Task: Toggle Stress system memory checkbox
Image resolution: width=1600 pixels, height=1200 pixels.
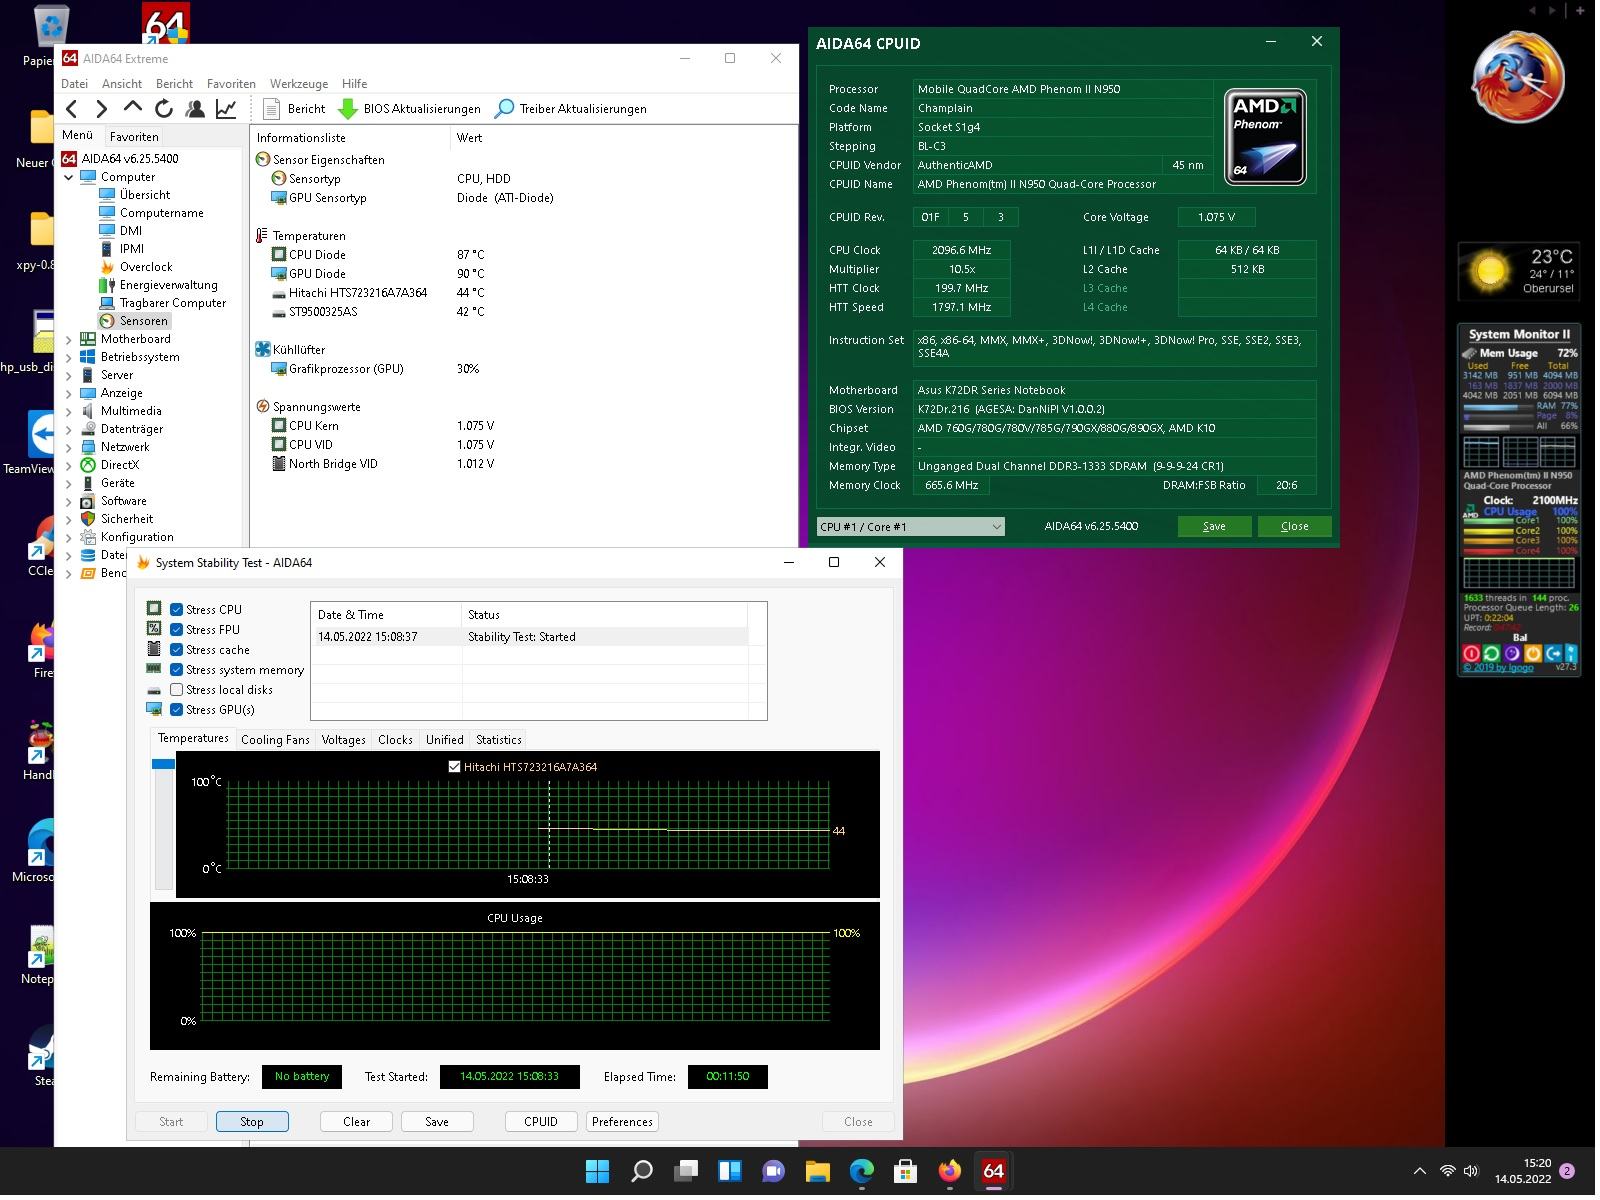Action: click(x=176, y=670)
